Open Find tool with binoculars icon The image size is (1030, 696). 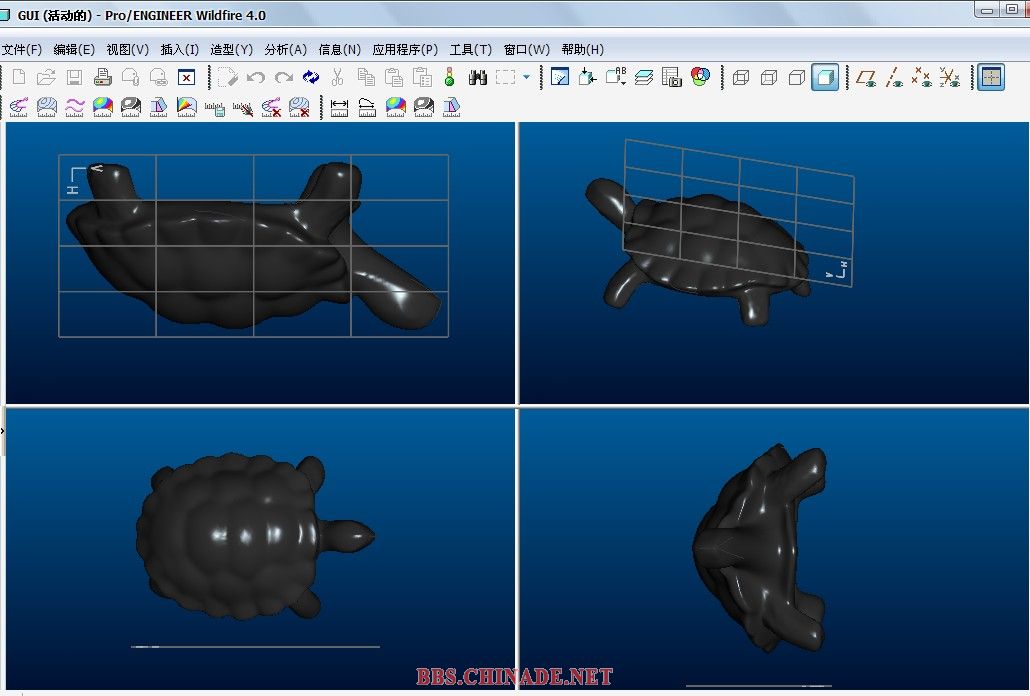tap(478, 77)
